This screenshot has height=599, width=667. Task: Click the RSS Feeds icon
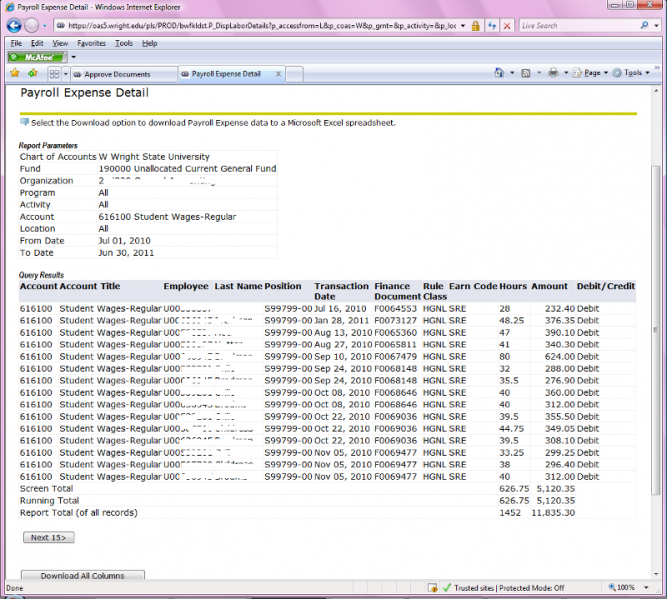click(x=526, y=73)
